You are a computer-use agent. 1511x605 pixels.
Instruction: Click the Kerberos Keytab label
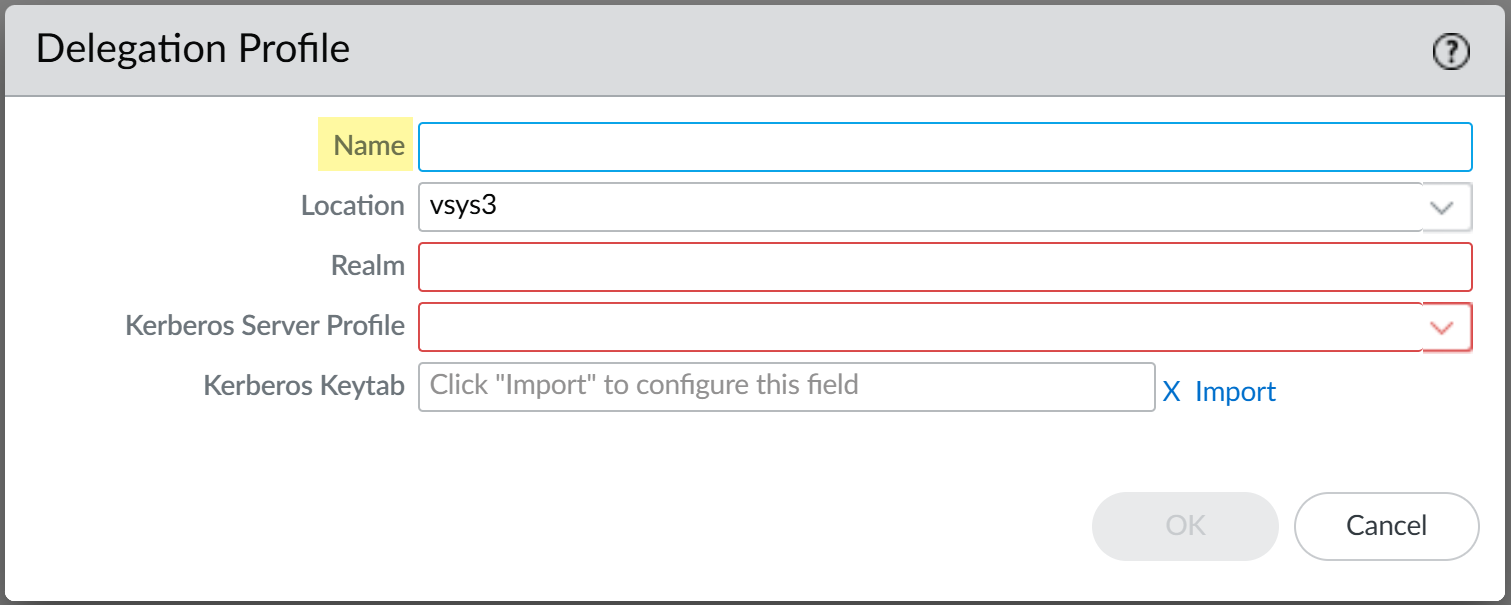click(304, 386)
